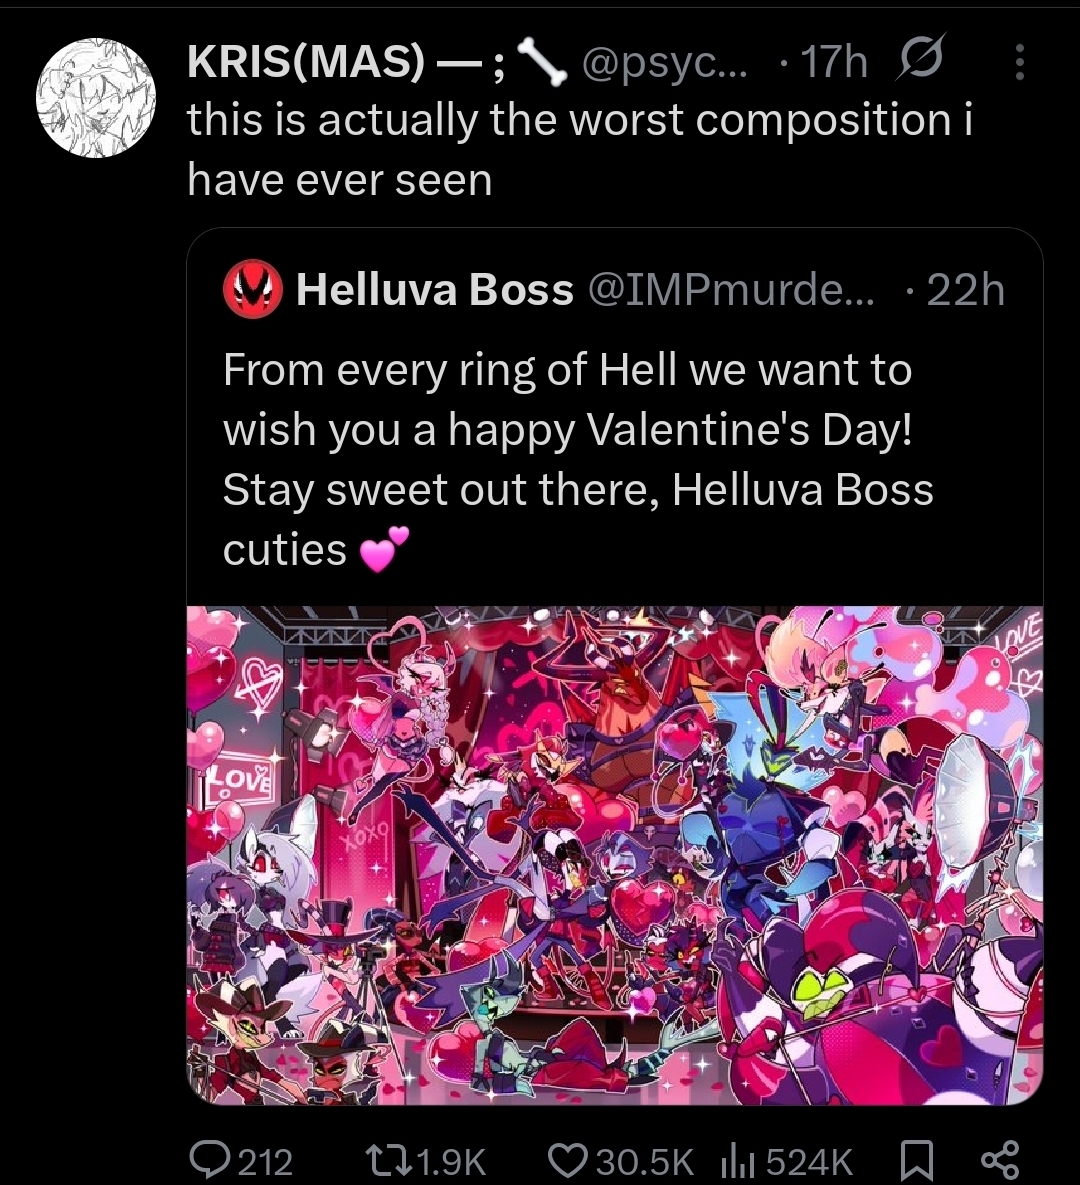The image size is (1080, 1185).
Task: Open the KRIS(MAS) display name
Action: pos(305,63)
